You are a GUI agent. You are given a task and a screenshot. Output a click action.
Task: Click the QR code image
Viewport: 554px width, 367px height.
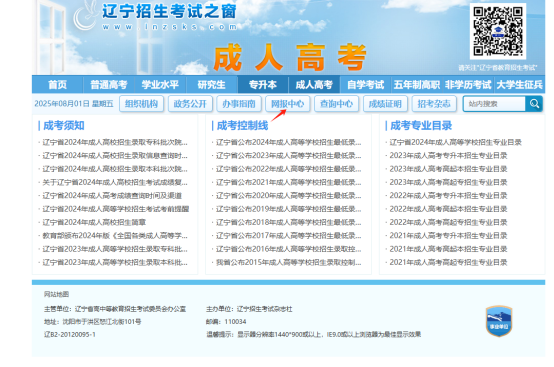(498, 31)
